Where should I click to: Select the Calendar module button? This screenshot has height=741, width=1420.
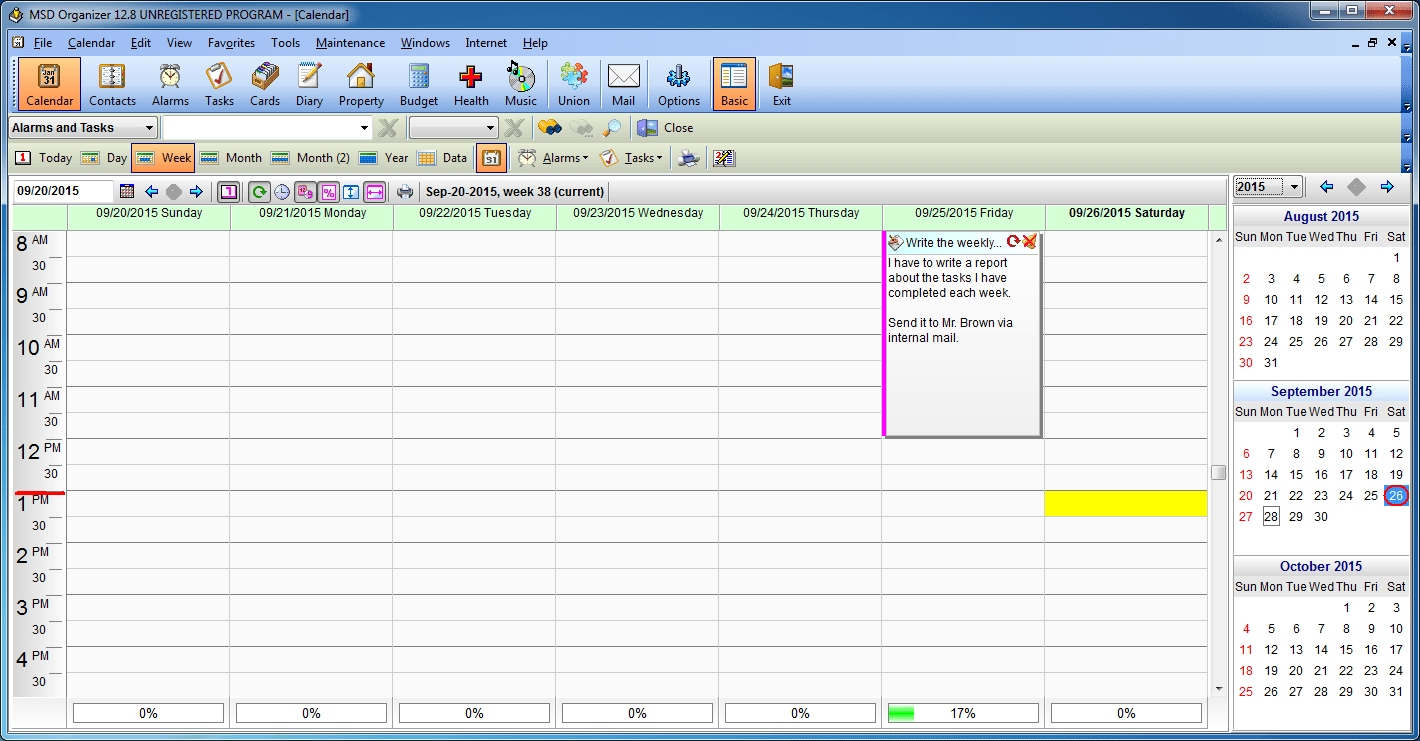coord(49,84)
